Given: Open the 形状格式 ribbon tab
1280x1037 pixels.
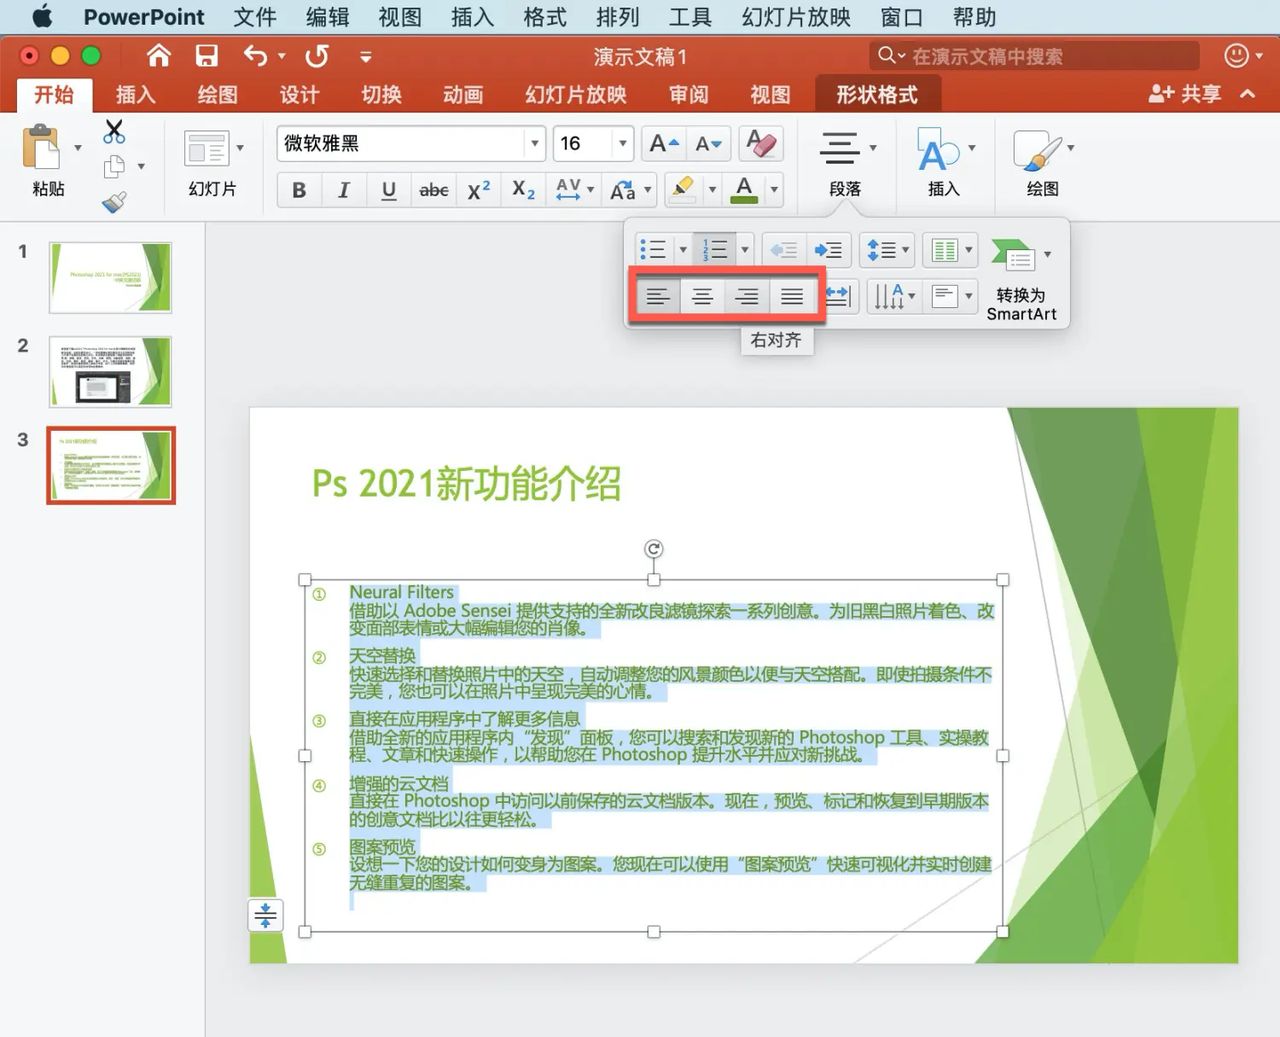Looking at the screenshot, I should (x=877, y=95).
